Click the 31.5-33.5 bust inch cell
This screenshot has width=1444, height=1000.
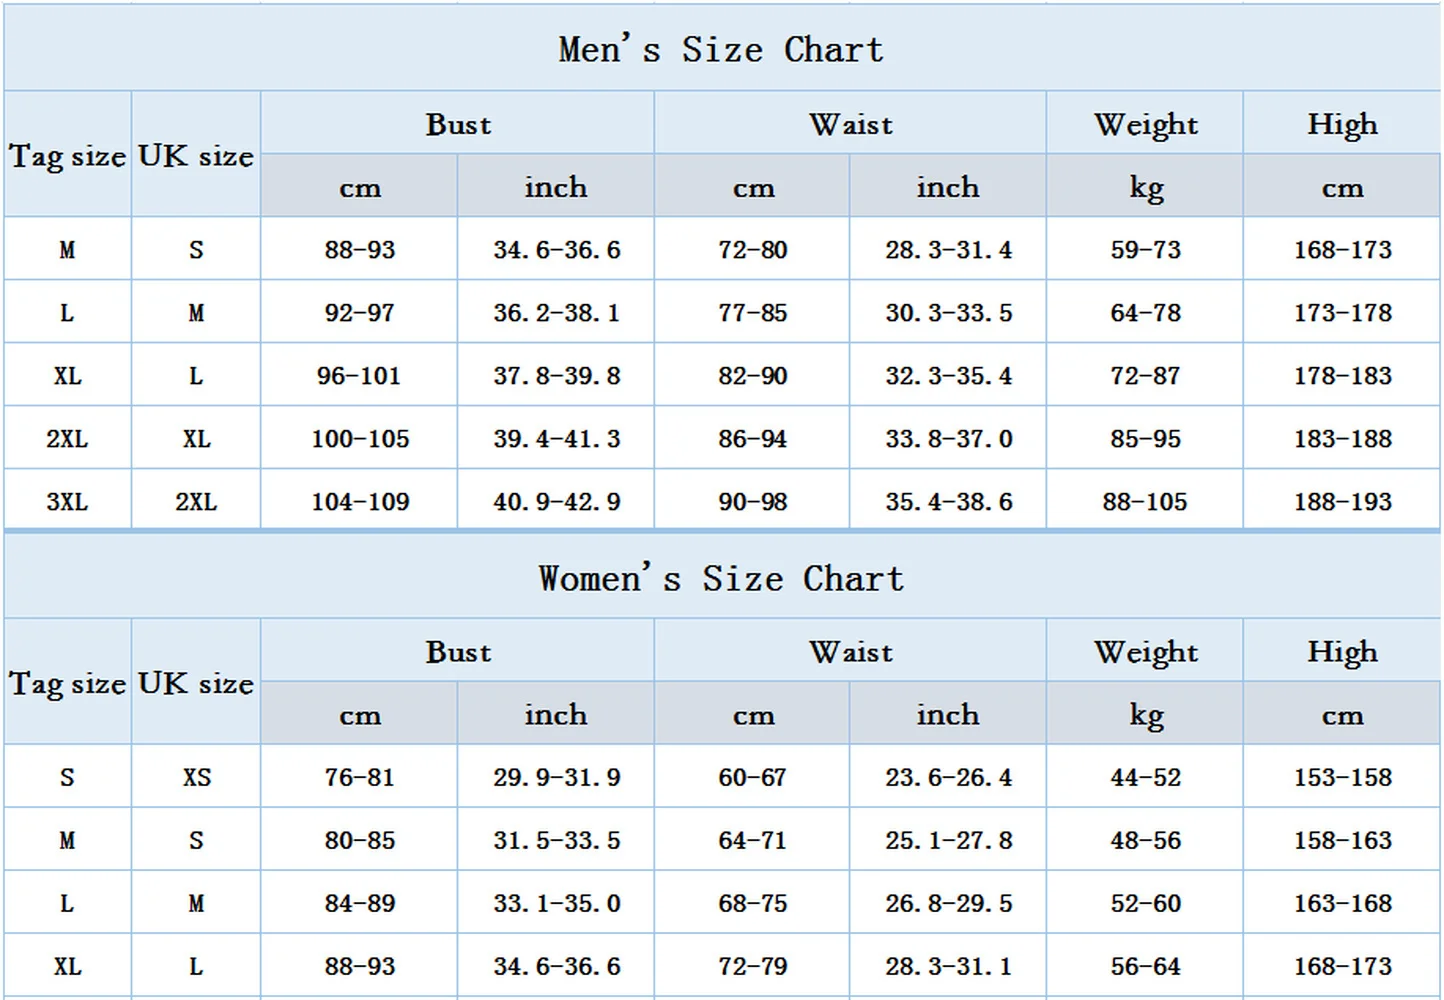556,840
